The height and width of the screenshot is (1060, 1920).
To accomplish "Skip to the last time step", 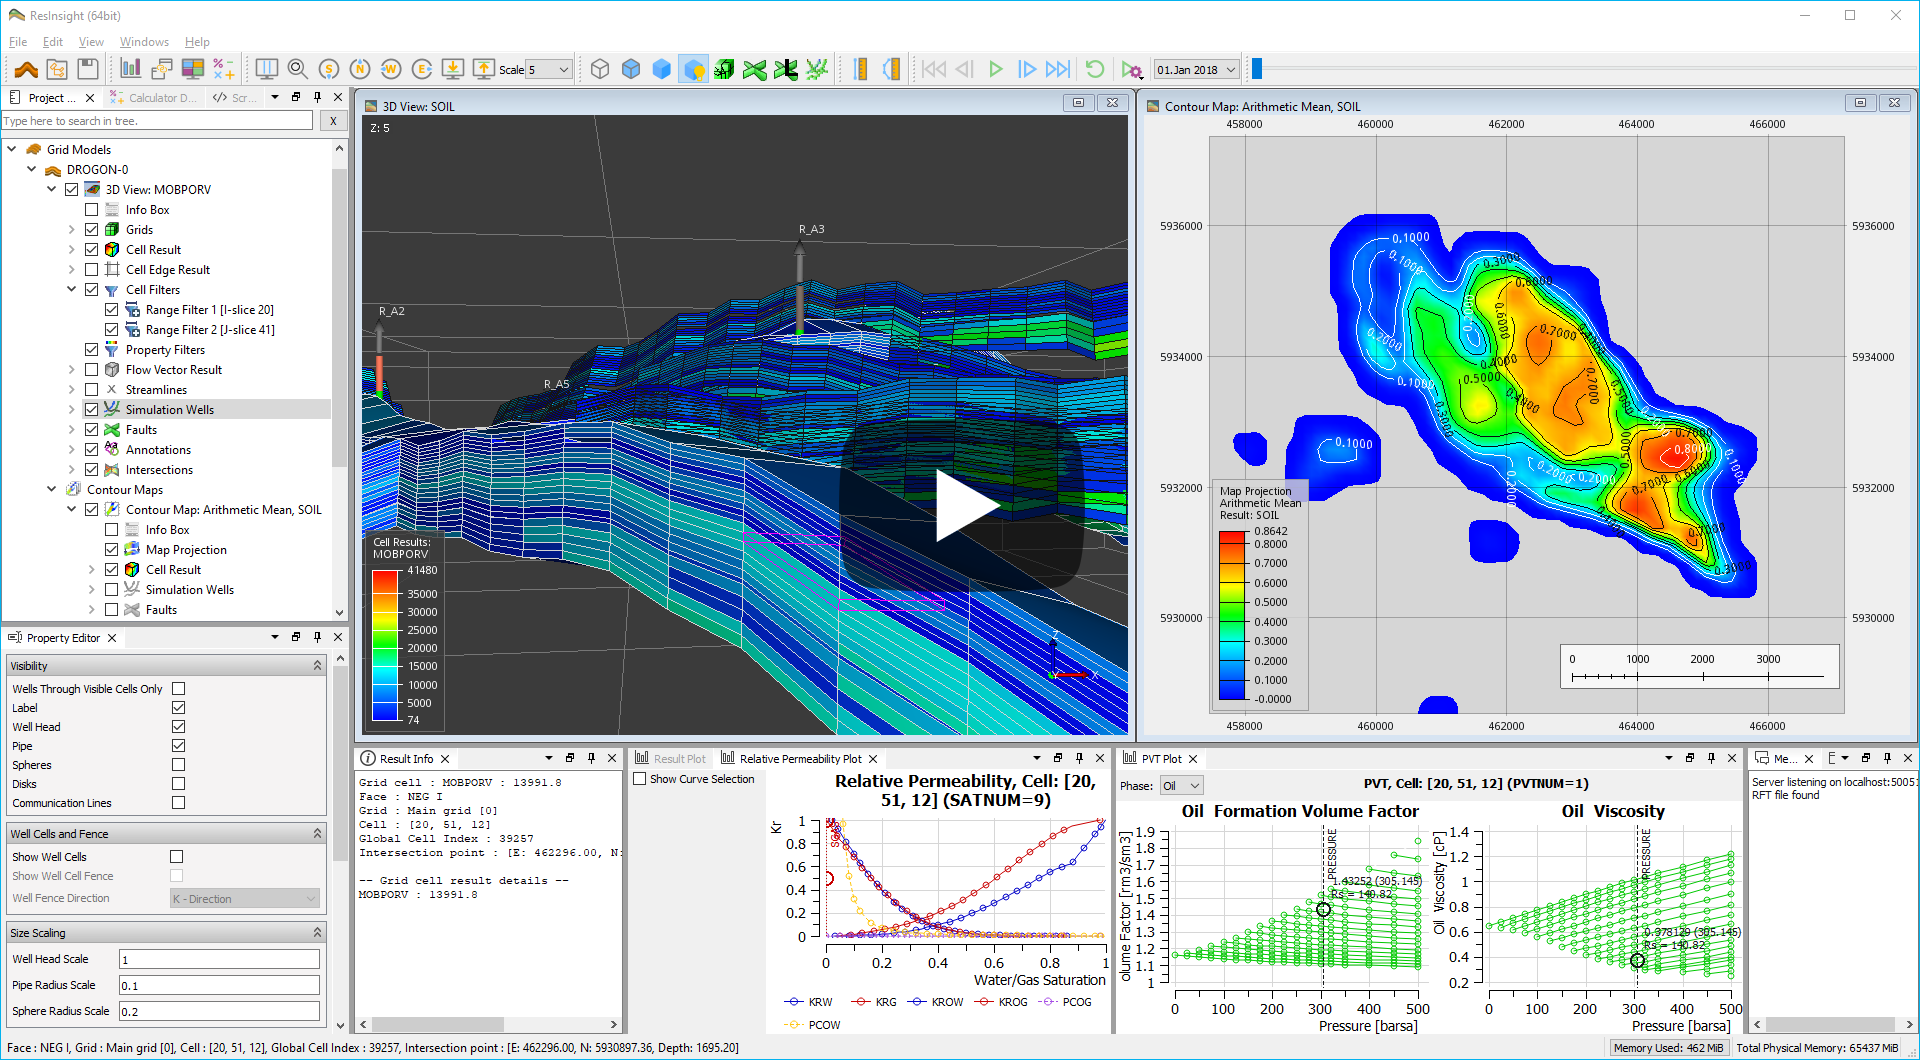I will (1057, 69).
